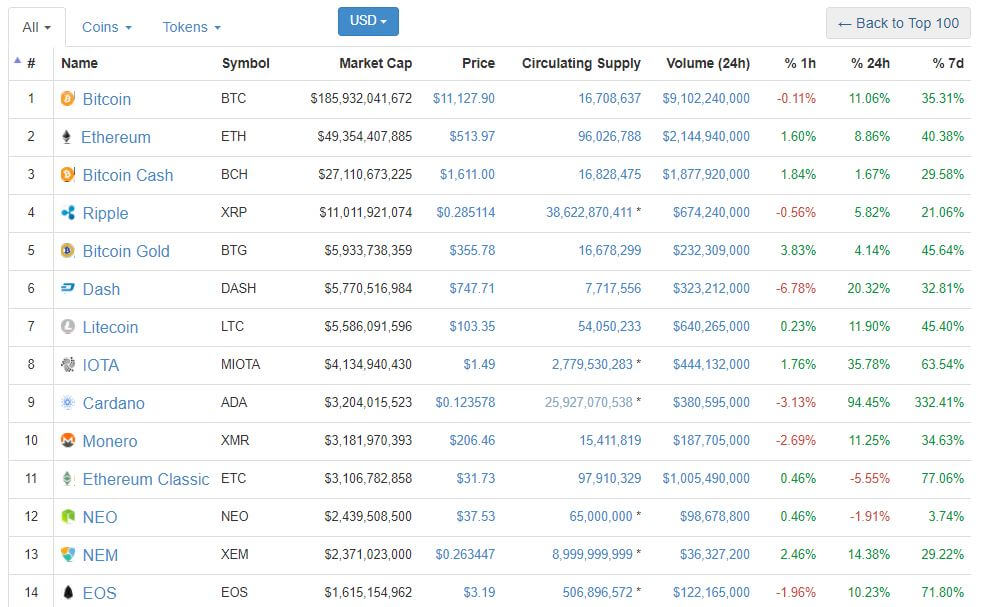This screenshot has height=607, width=997.
Task: Click the Ethereum Classic logo icon
Action: pyautogui.click(x=67, y=479)
